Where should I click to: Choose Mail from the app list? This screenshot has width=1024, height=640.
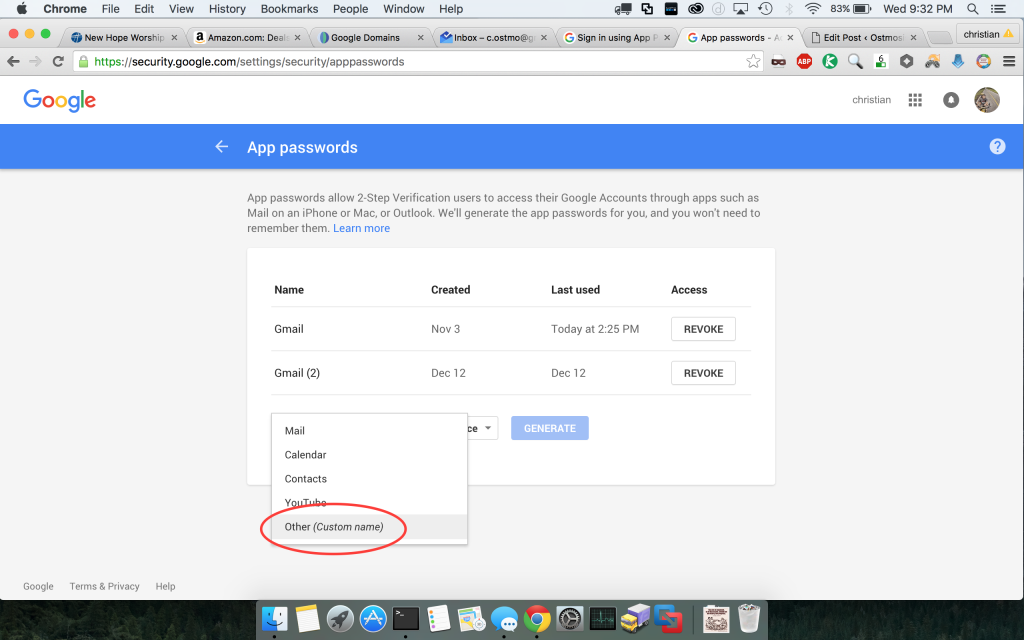point(369,430)
